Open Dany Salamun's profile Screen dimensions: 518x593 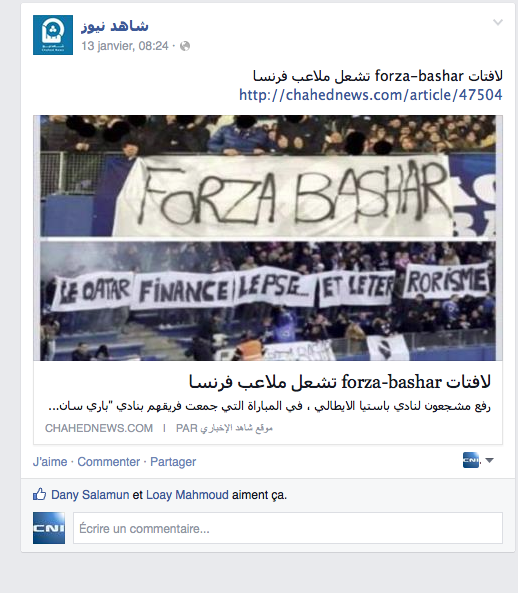pos(90,495)
